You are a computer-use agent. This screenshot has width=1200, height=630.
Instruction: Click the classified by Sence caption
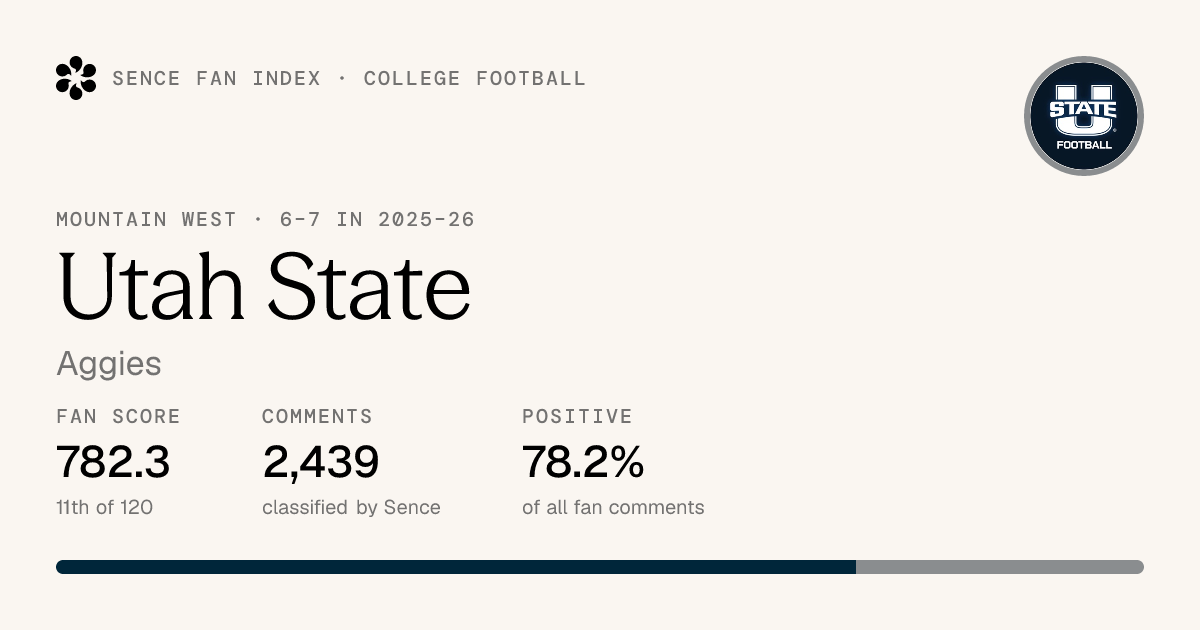click(351, 507)
